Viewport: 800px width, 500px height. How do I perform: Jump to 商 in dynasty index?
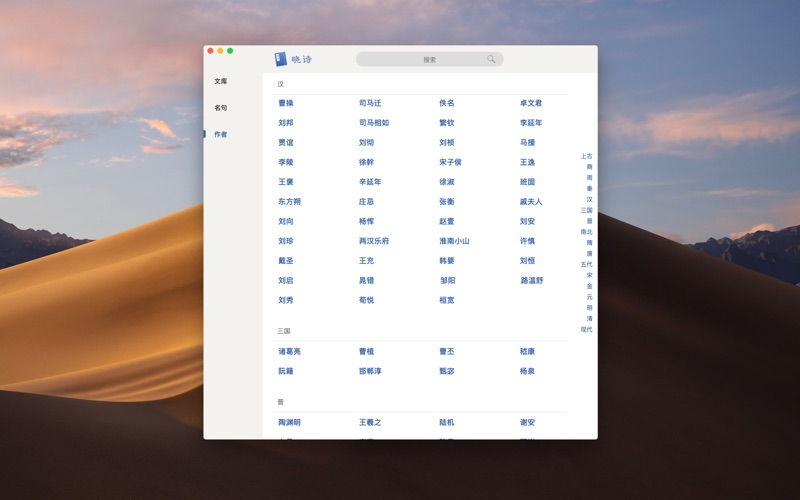click(589, 167)
